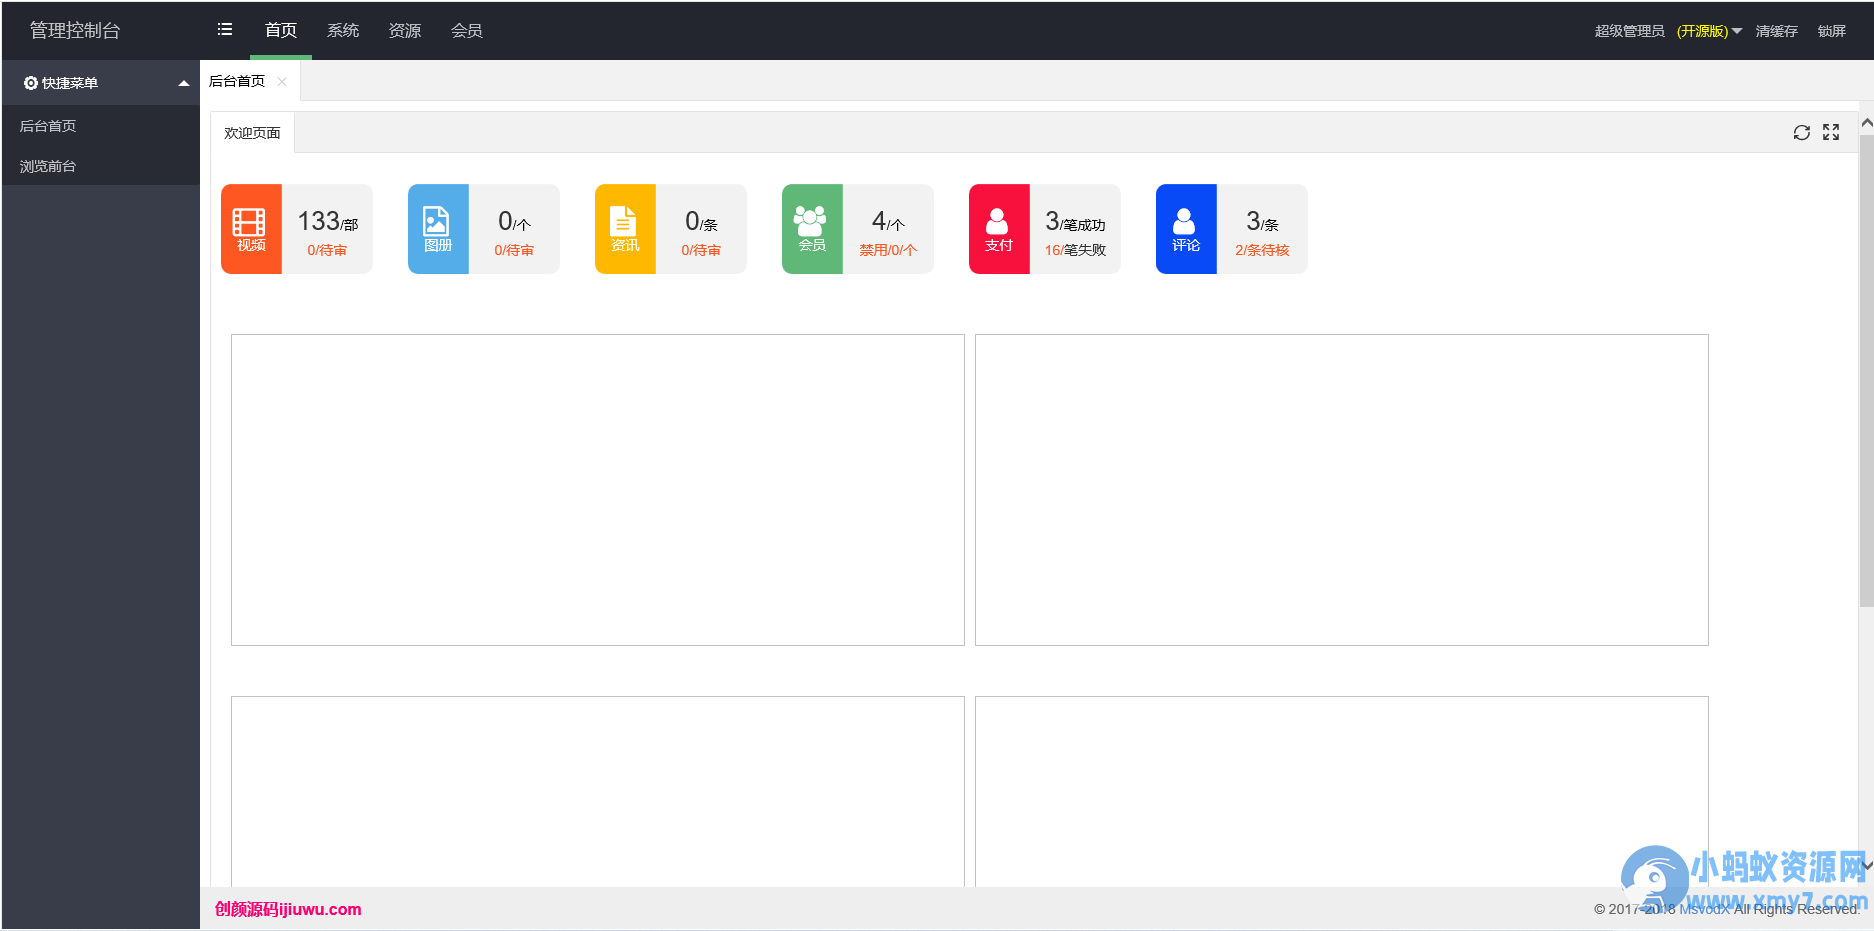Toggle fullscreen with the expand icon
Screen dimensions: 1874x931
pos(1831,133)
